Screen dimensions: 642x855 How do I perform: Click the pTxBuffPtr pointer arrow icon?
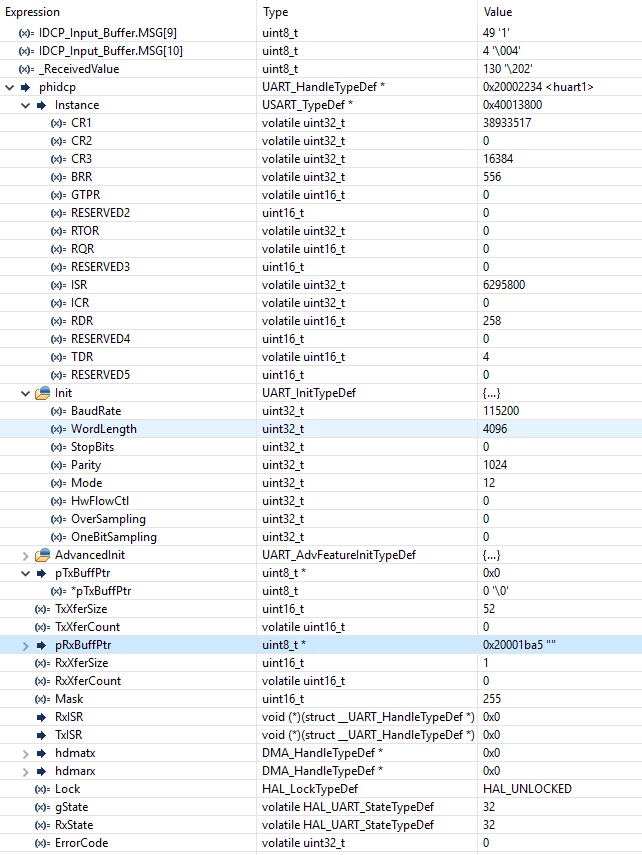(41, 573)
